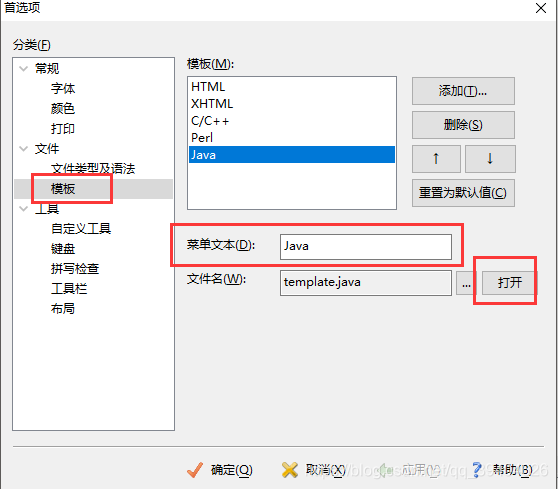Open help with 帮助(B) button

coord(502,470)
